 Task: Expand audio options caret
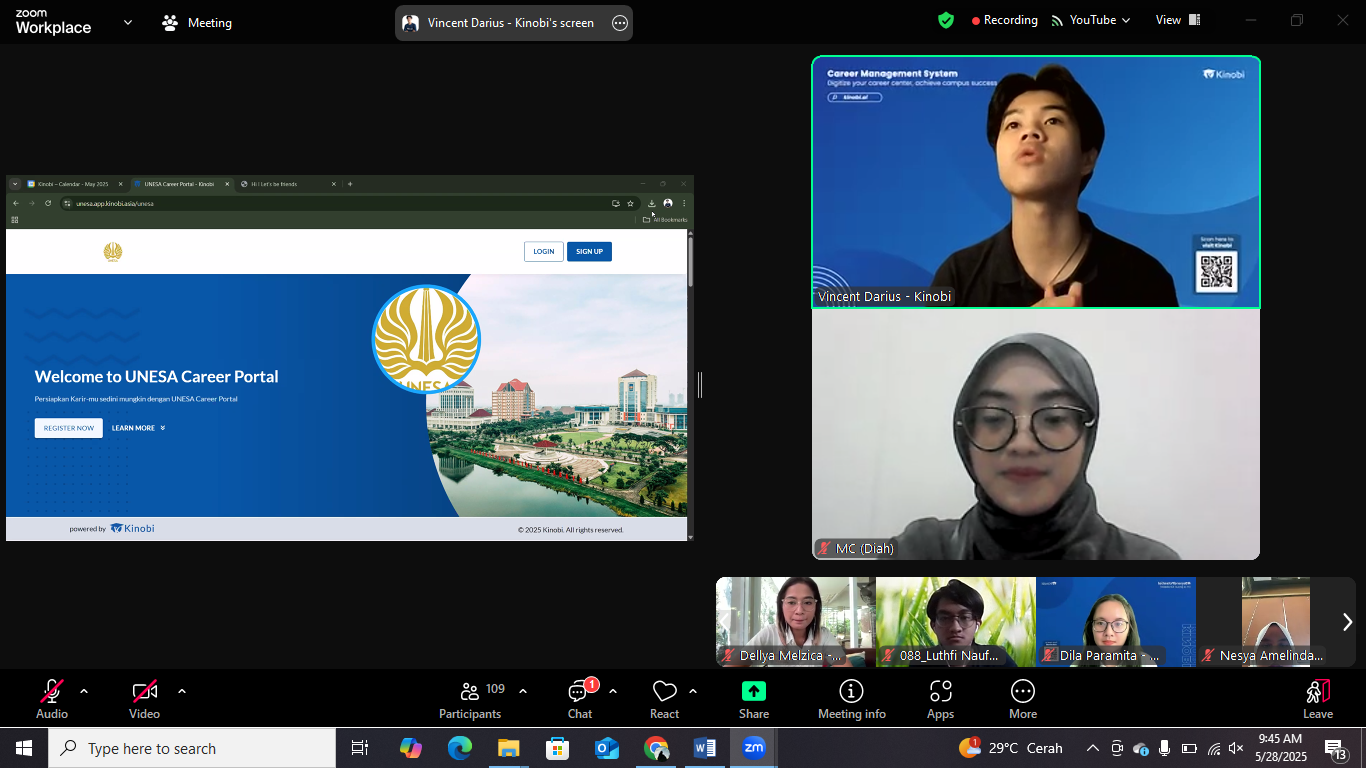point(84,691)
